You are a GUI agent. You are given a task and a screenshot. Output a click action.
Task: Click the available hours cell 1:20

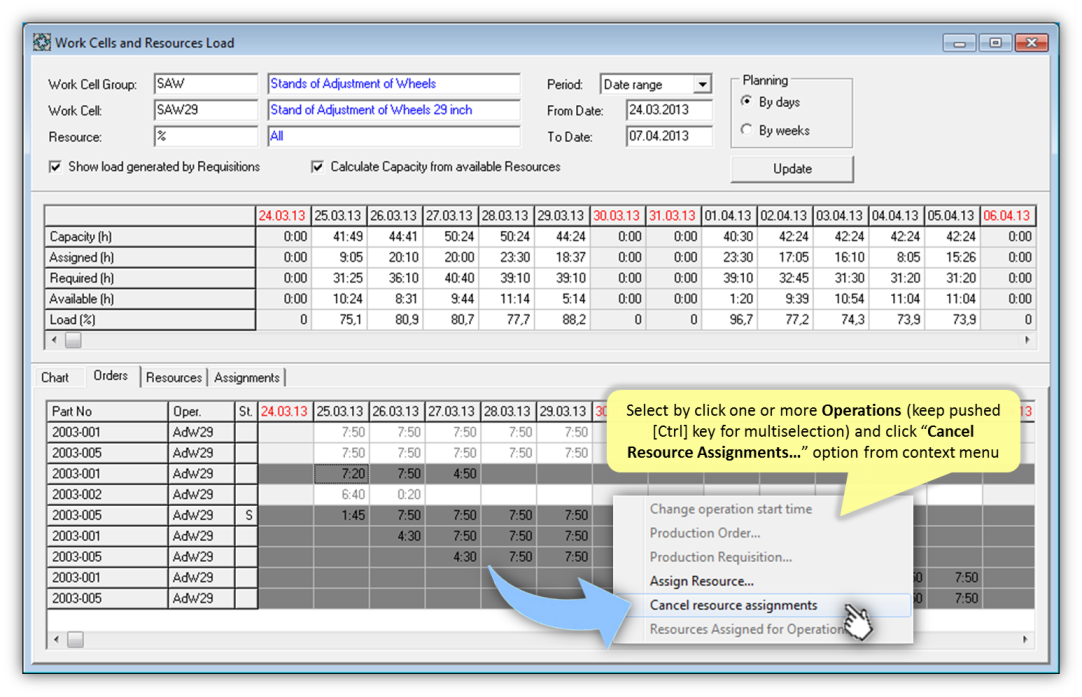coord(729,299)
